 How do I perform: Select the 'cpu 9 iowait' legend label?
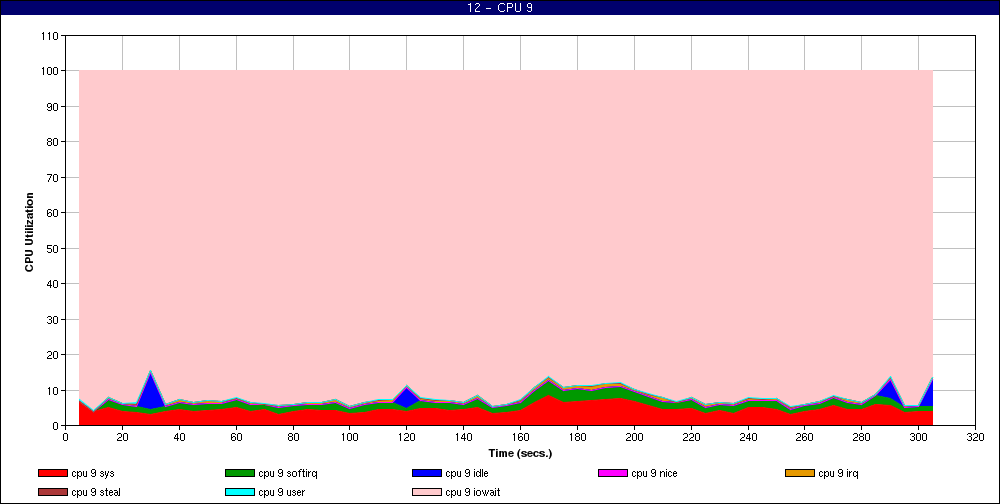pos(473,493)
